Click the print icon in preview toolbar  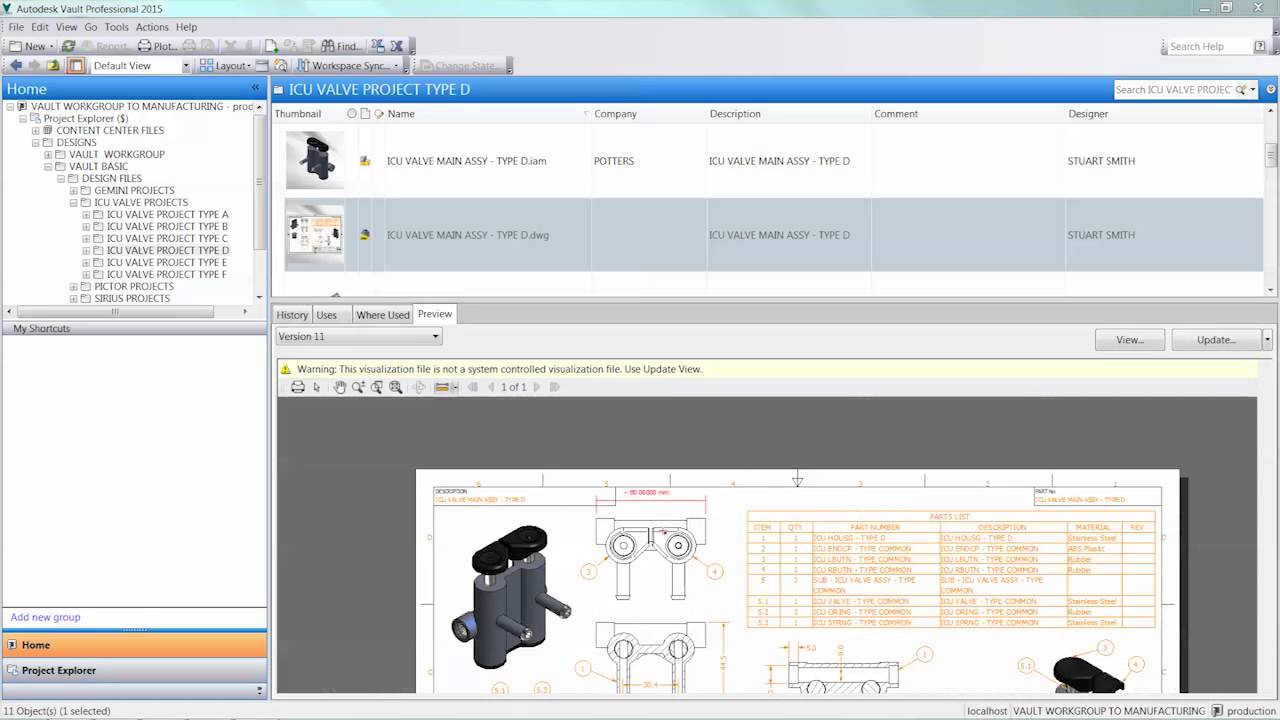pyautogui.click(x=298, y=387)
